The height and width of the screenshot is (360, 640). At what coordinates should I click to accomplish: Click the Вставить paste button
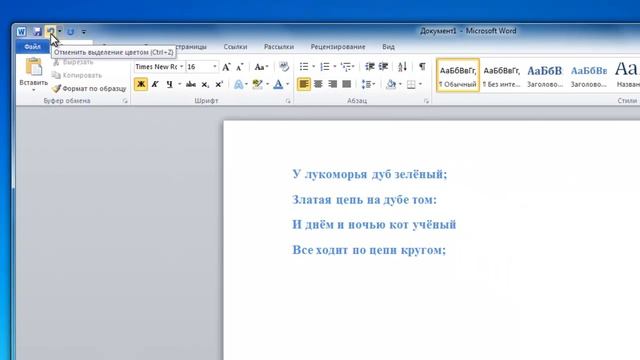coord(33,74)
